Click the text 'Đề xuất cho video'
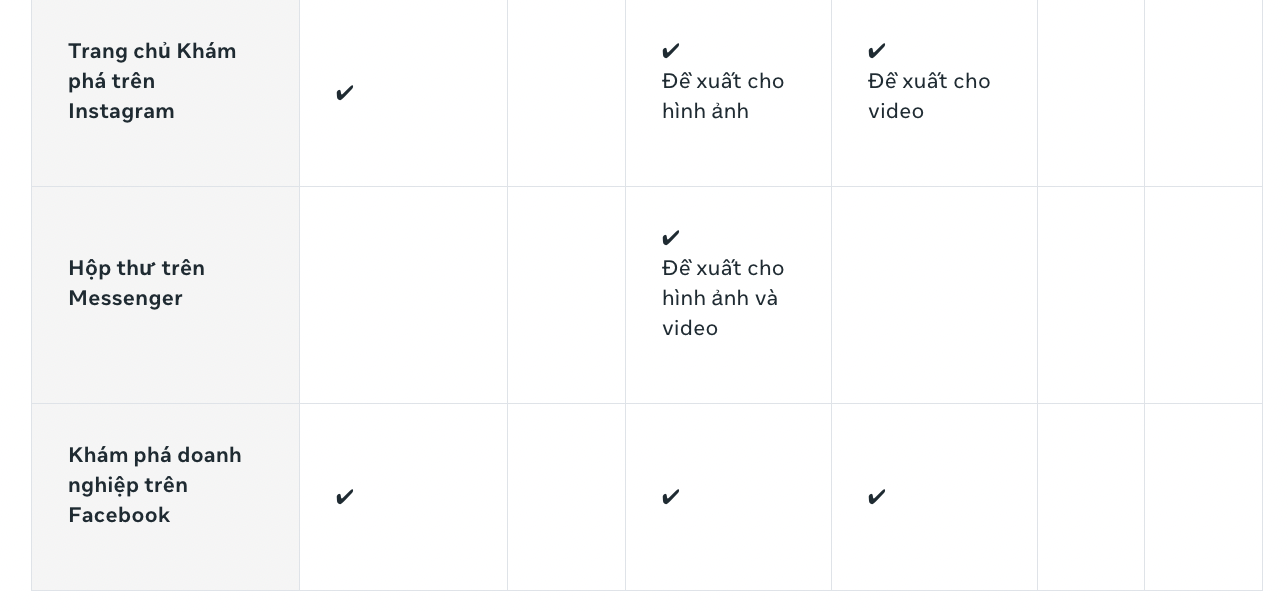The height and width of the screenshot is (612, 1288). pyautogui.click(x=929, y=96)
